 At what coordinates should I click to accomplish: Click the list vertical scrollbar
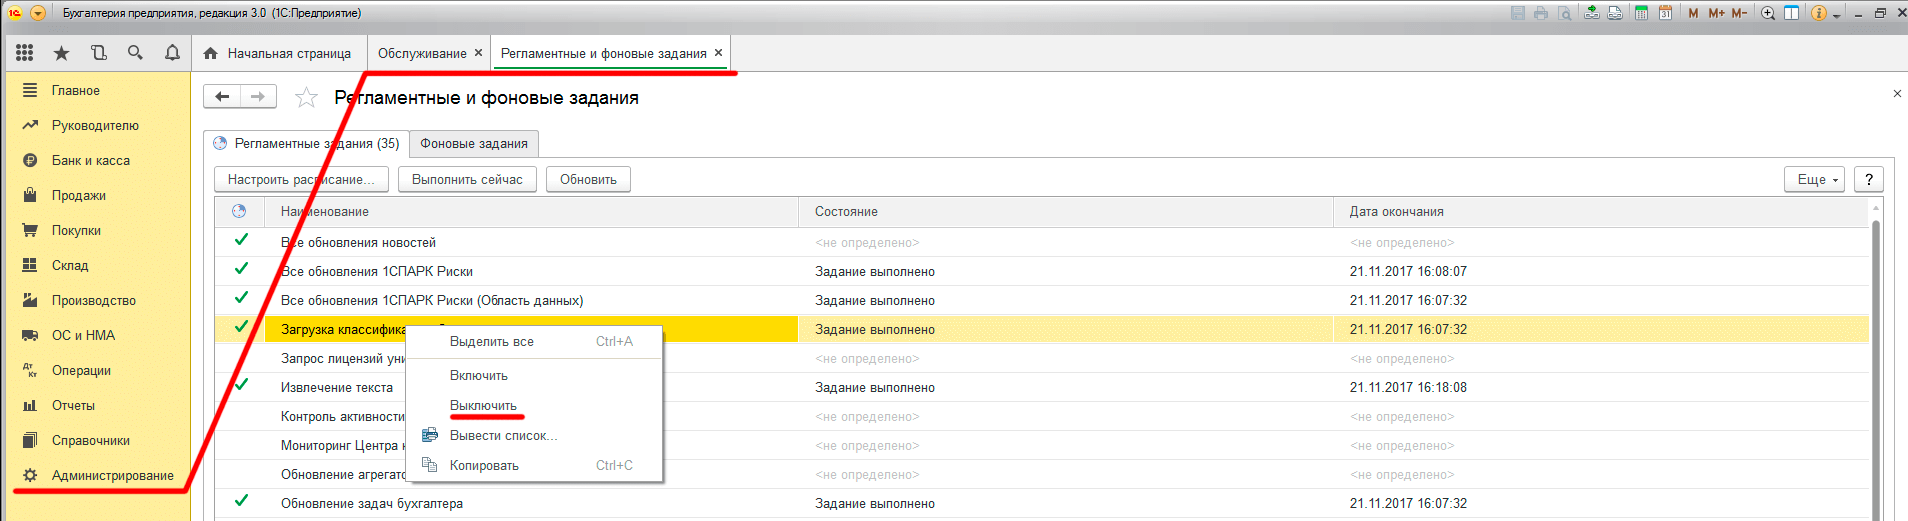tap(1875, 360)
